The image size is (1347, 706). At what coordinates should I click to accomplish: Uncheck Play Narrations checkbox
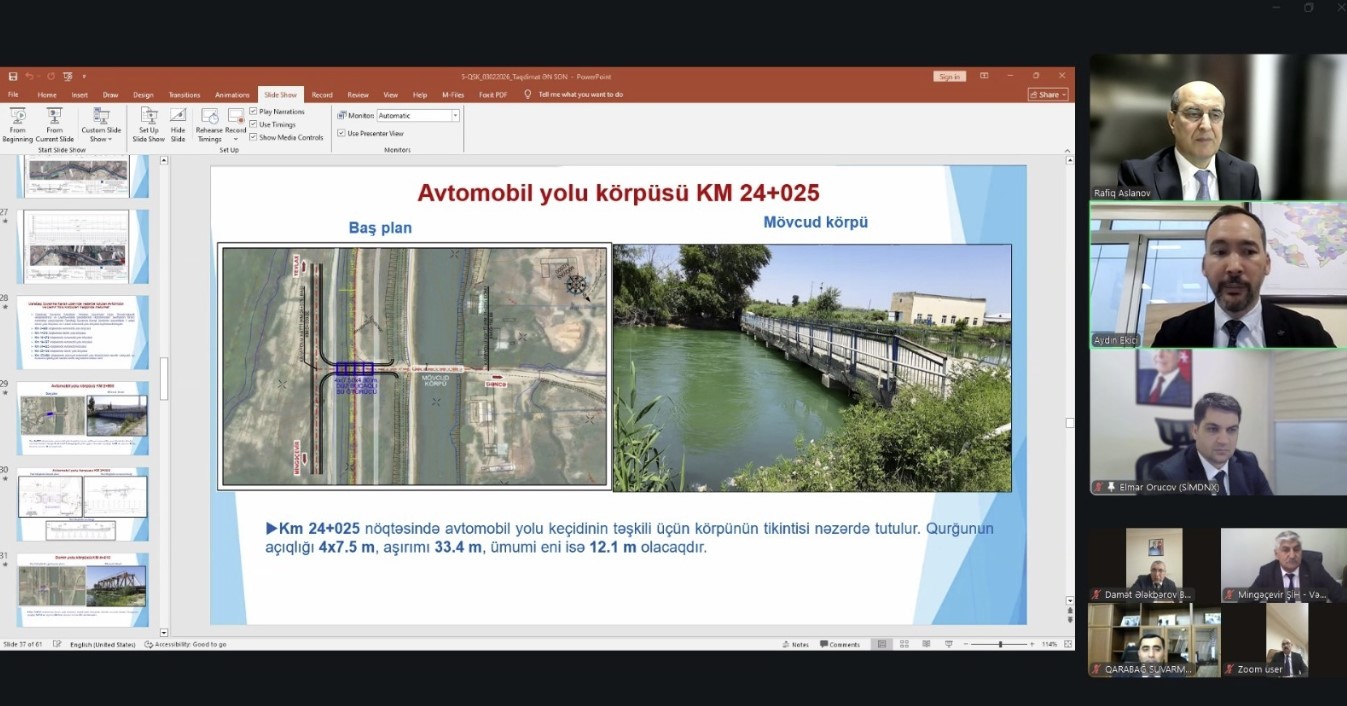click(x=254, y=111)
